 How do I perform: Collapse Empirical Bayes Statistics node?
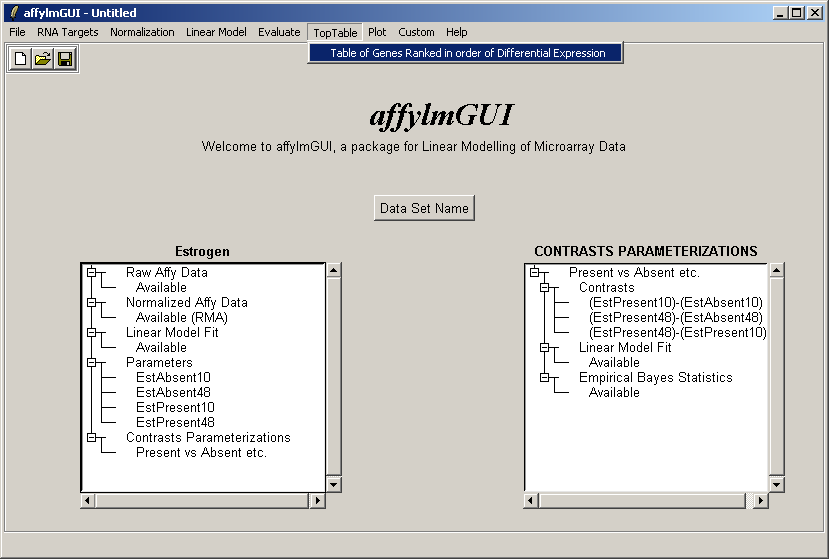[x=544, y=377]
